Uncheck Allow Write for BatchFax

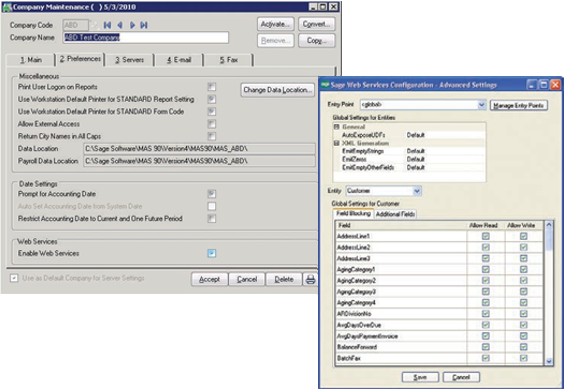[x=523, y=358]
